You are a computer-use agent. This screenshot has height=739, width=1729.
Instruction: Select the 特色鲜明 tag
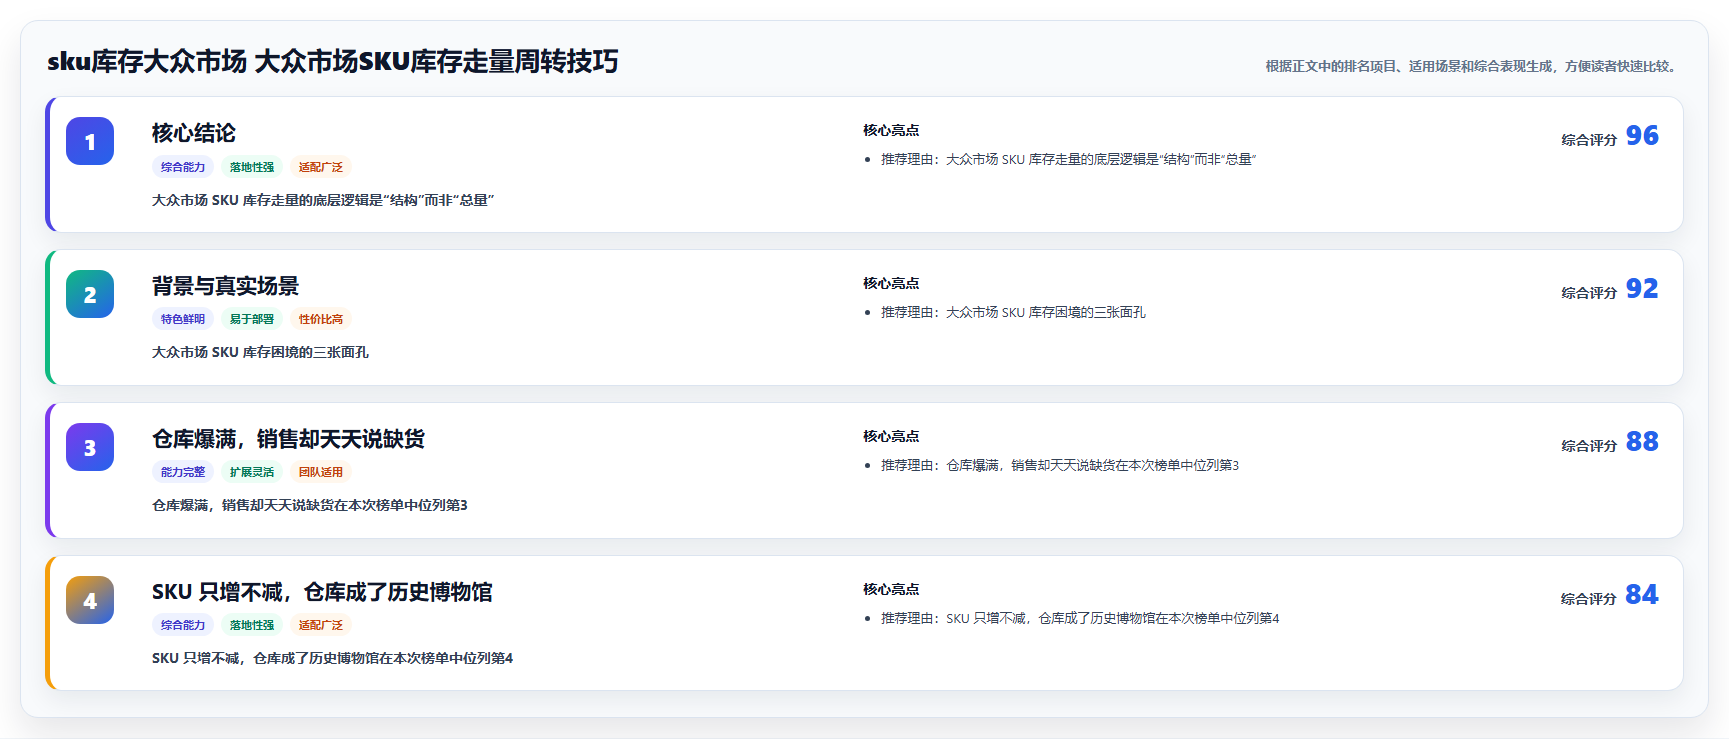click(x=183, y=319)
